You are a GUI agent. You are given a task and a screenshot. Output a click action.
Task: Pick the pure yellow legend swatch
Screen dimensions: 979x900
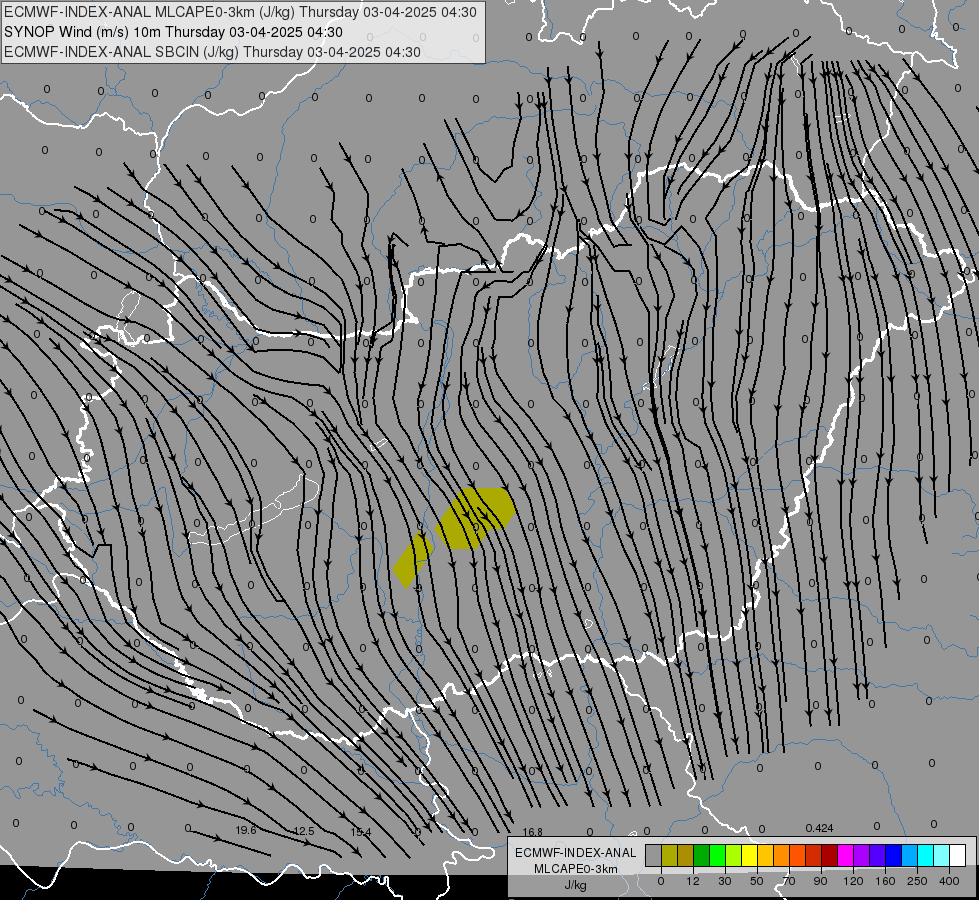click(749, 855)
